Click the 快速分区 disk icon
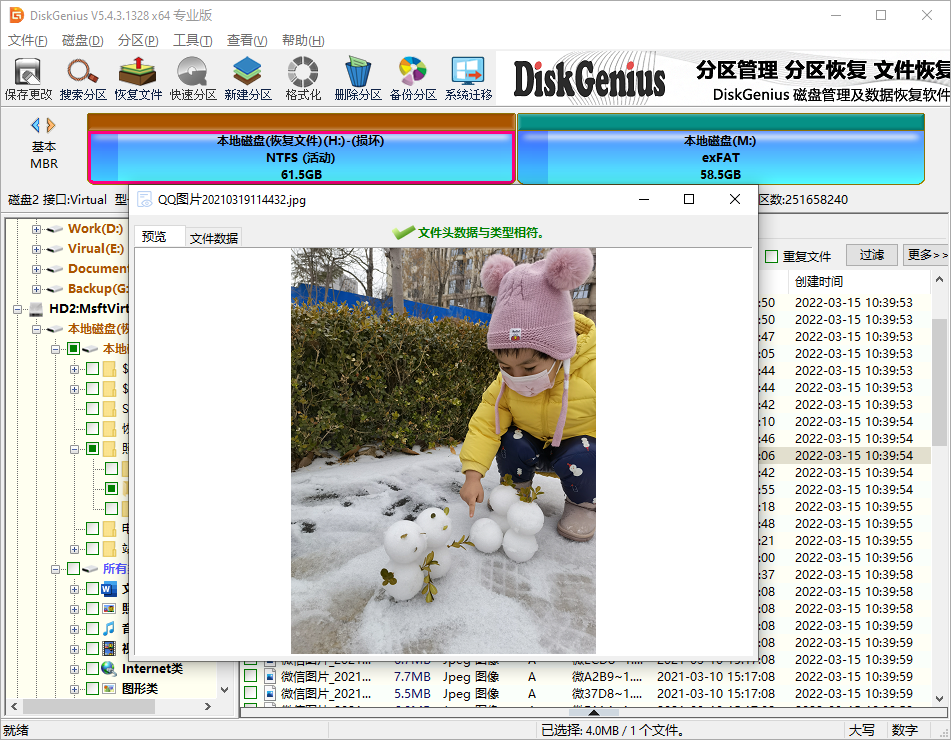Image resolution: width=951 pixels, height=740 pixels. tap(193, 78)
